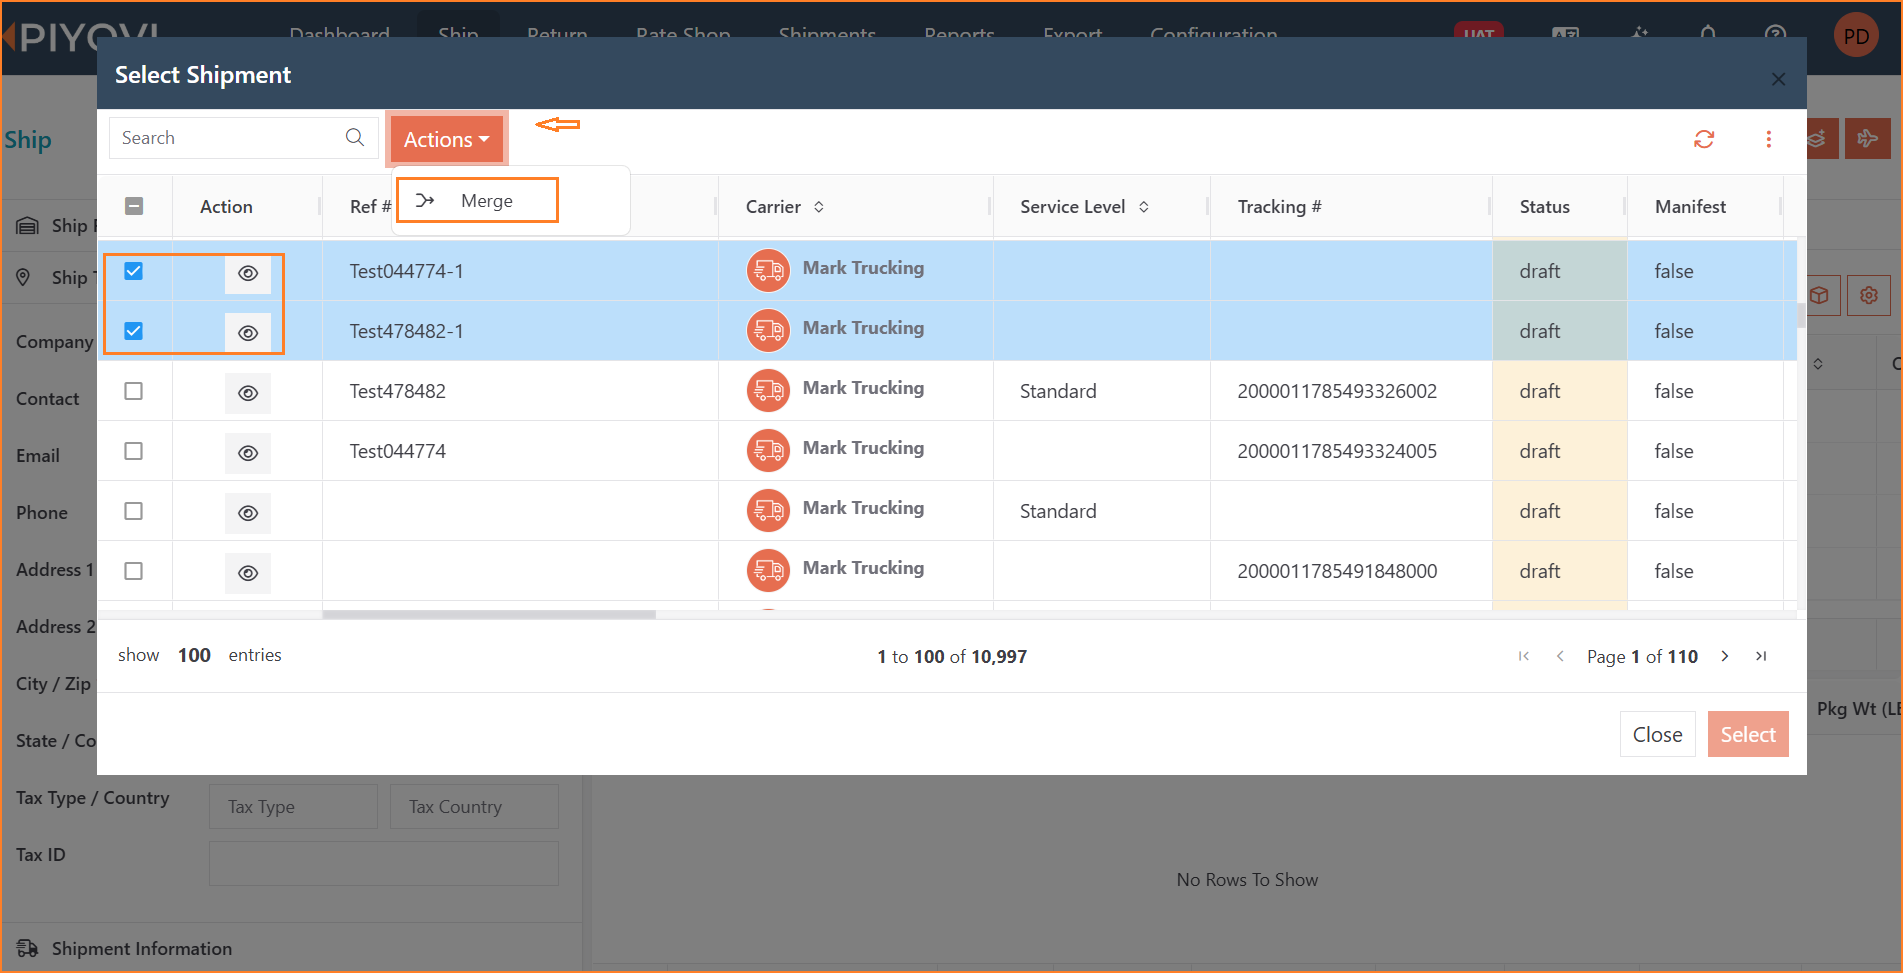View shipment Test478482-1 with eye icon

248,333
